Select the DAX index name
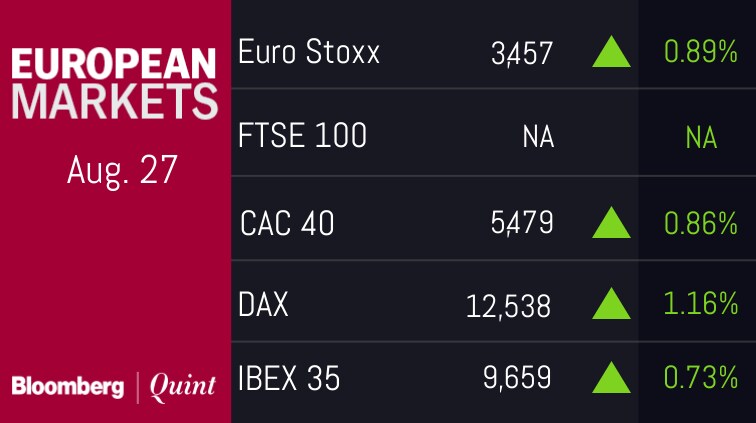 (x=264, y=303)
